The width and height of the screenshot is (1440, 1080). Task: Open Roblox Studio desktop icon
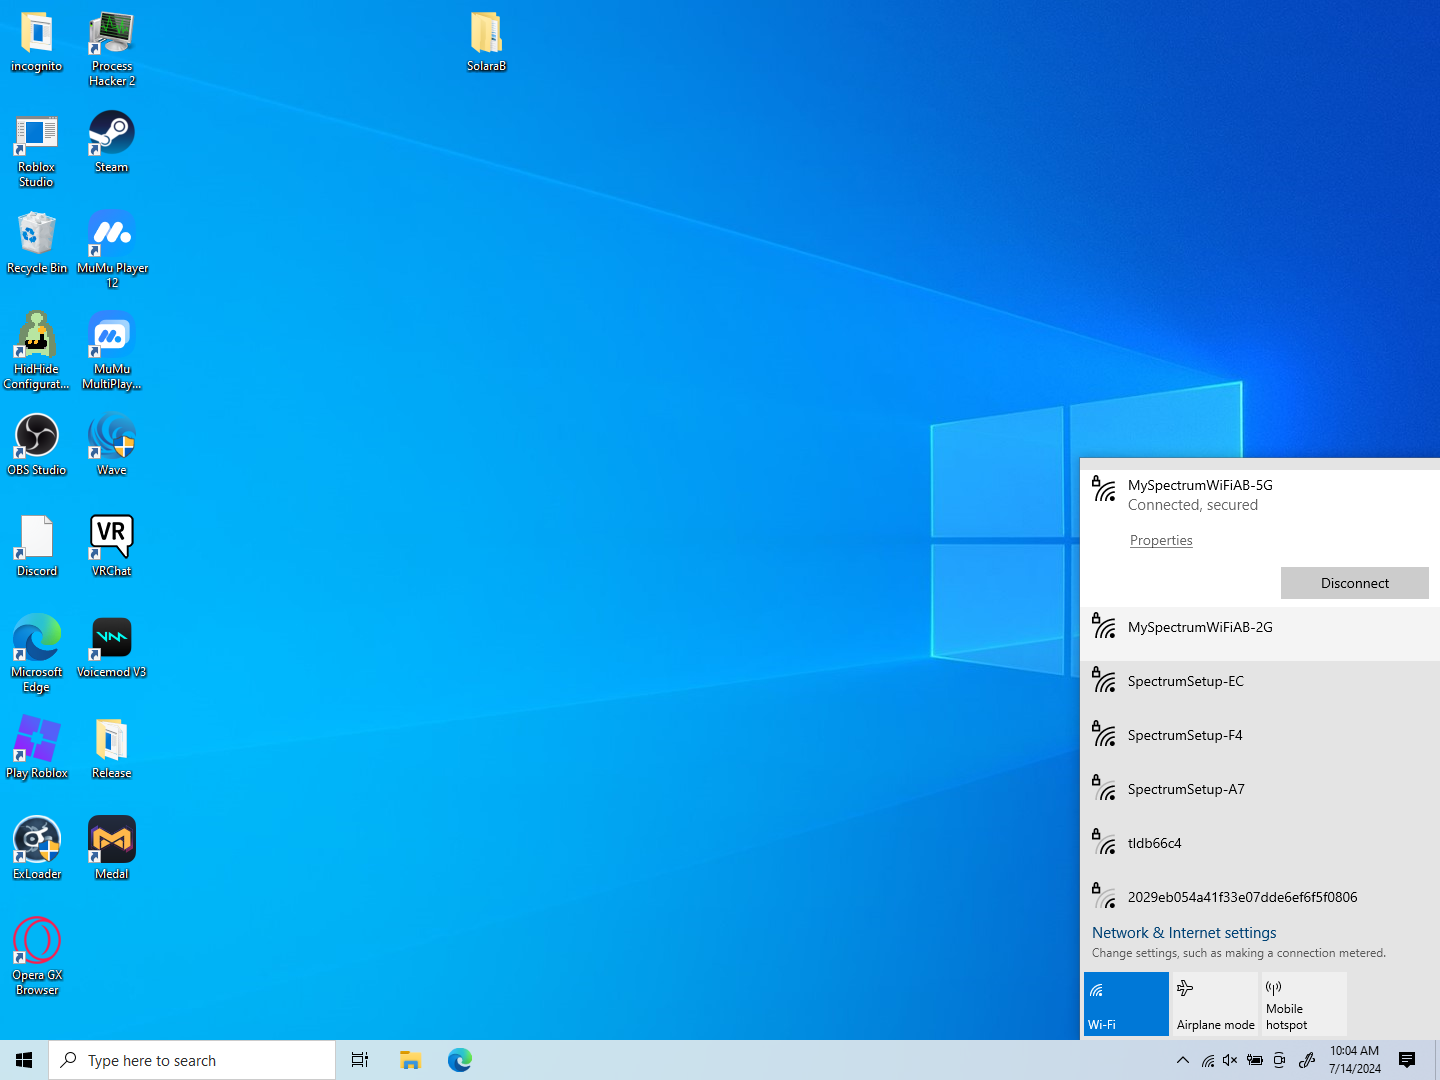point(37,151)
